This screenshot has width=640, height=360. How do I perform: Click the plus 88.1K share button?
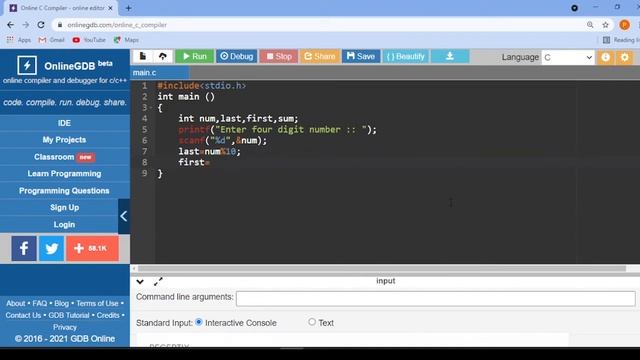[93, 248]
